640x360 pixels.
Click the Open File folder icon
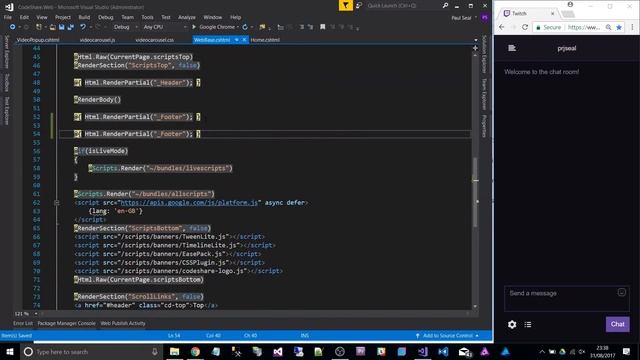pos(52,27)
